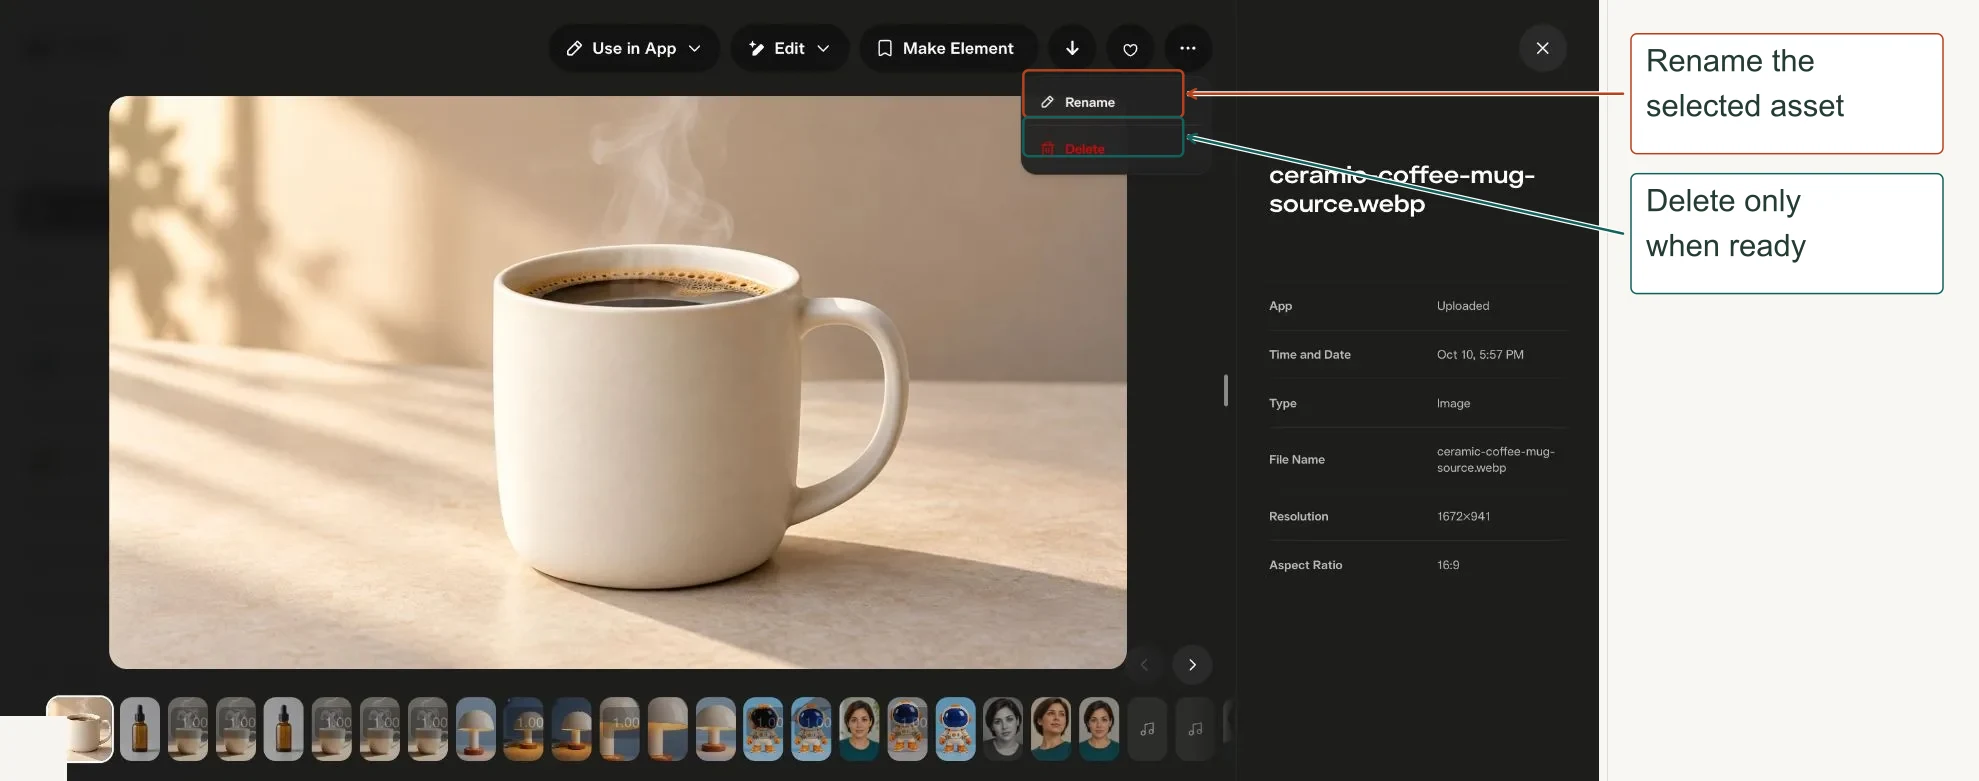Click the '16:9' aspect ratio value
1979x781 pixels.
pyautogui.click(x=1448, y=565)
